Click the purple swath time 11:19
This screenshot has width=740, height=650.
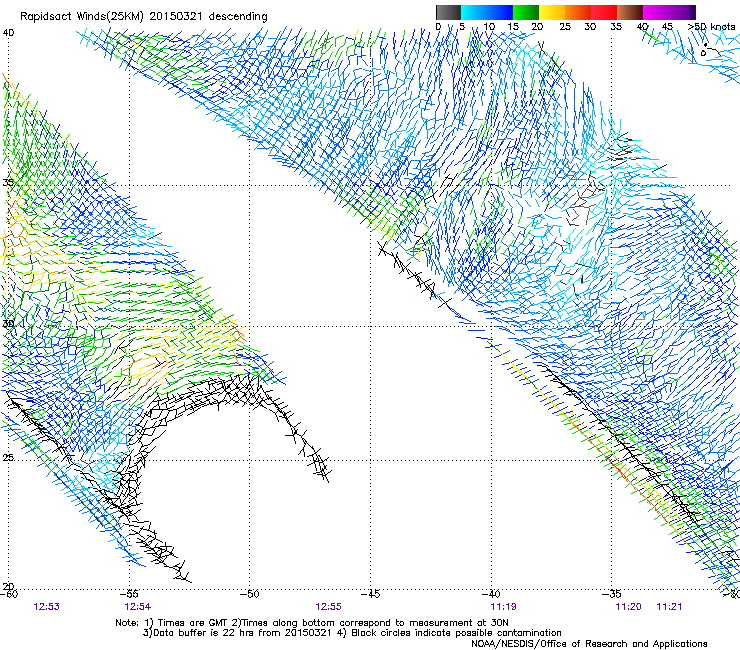click(503, 607)
